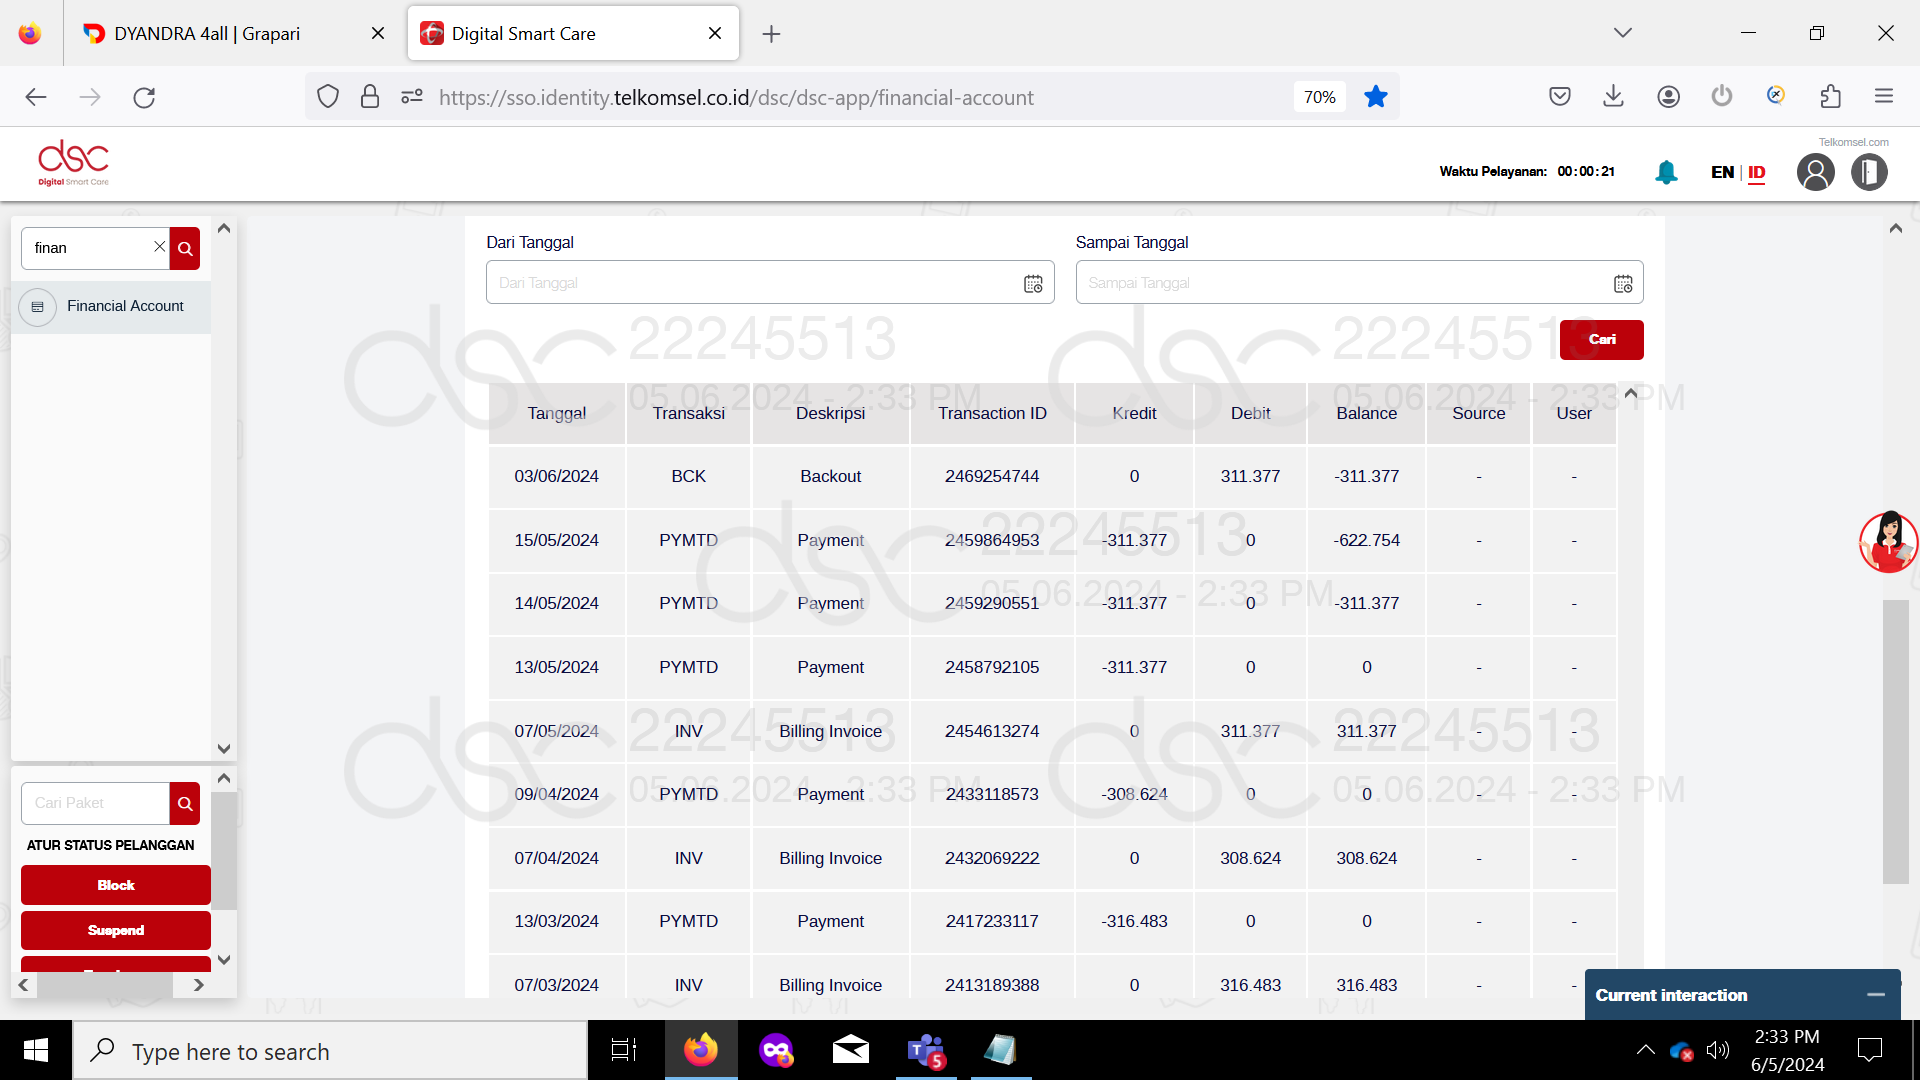The height and width of the screenshot is (1080, 1920).
Task: Click the Block status button
Action: [x=116, y=885]
